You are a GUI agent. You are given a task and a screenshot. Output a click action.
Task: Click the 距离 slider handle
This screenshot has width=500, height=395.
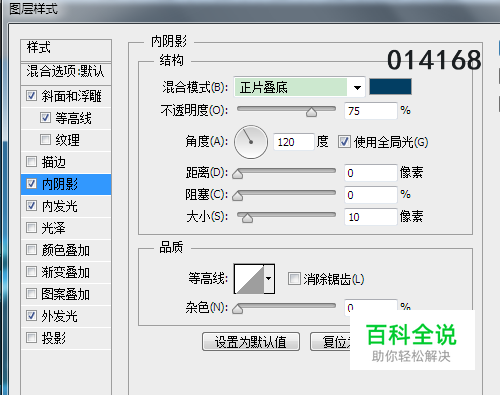click(238, 174)
